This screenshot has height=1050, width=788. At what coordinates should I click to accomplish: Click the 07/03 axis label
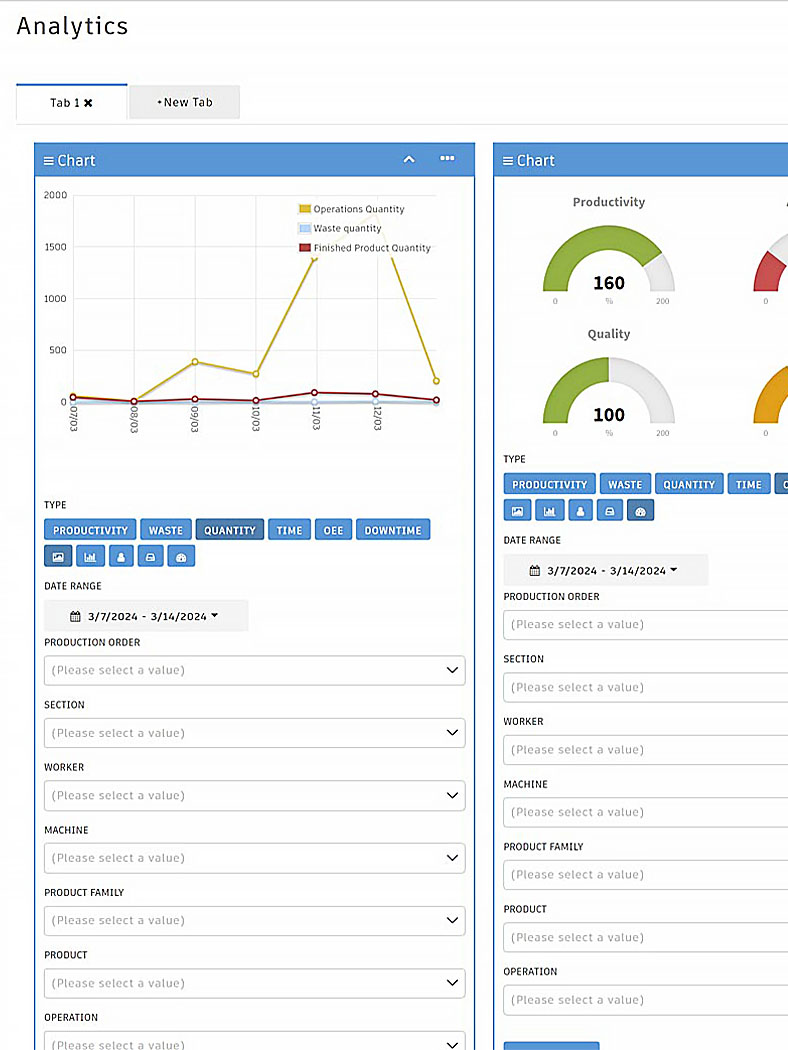(74, 419)
